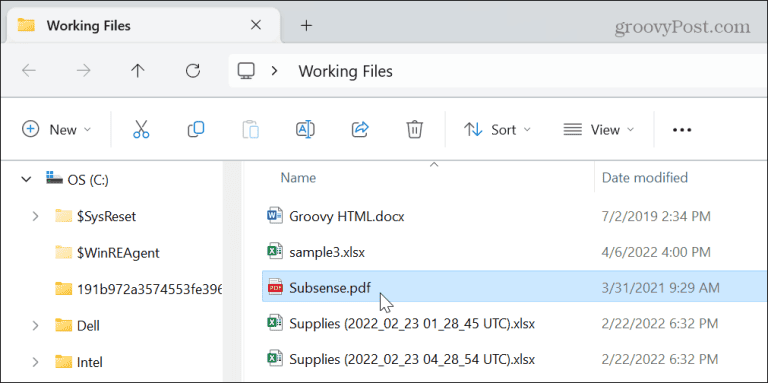The height and width of the screenshot is (383, 768).
Task: Open the Sort dropdown menu
Action: (497, 130)
